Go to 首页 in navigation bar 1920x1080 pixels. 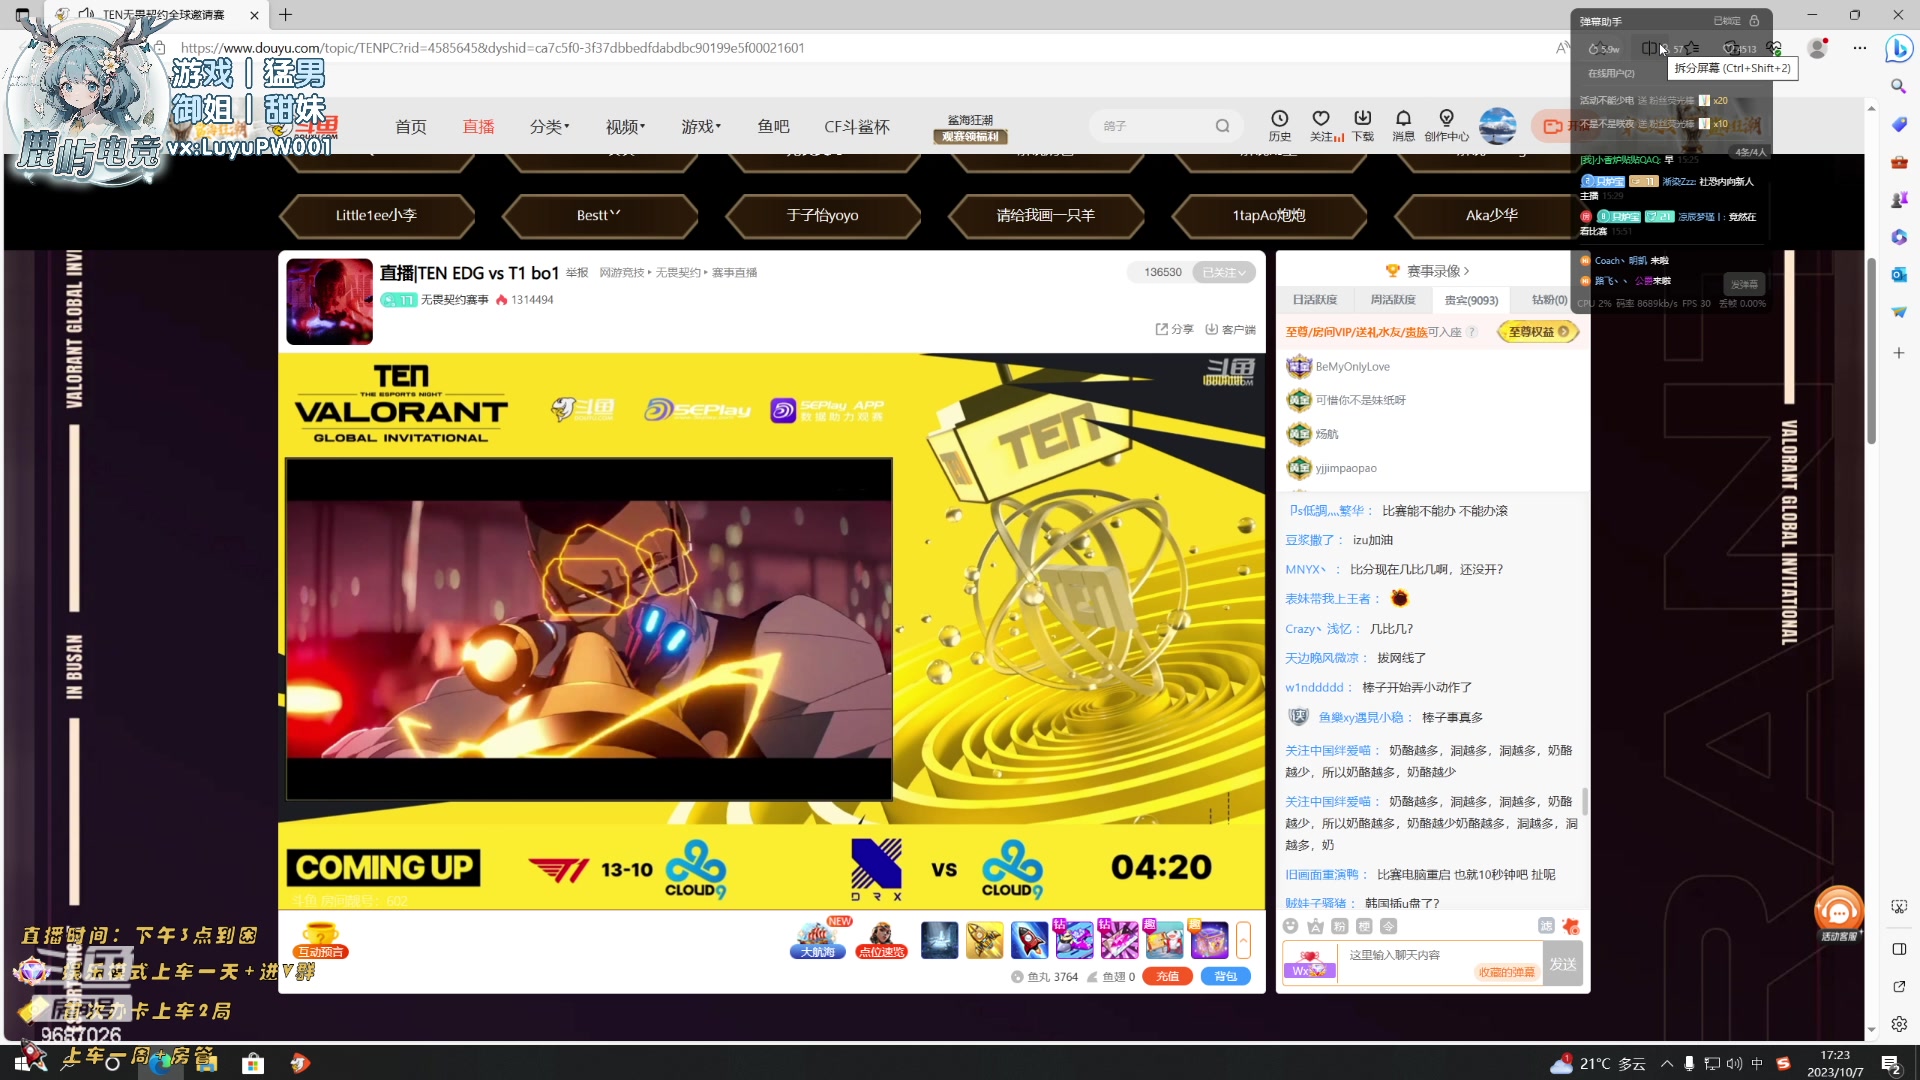[x=411, y=126]
